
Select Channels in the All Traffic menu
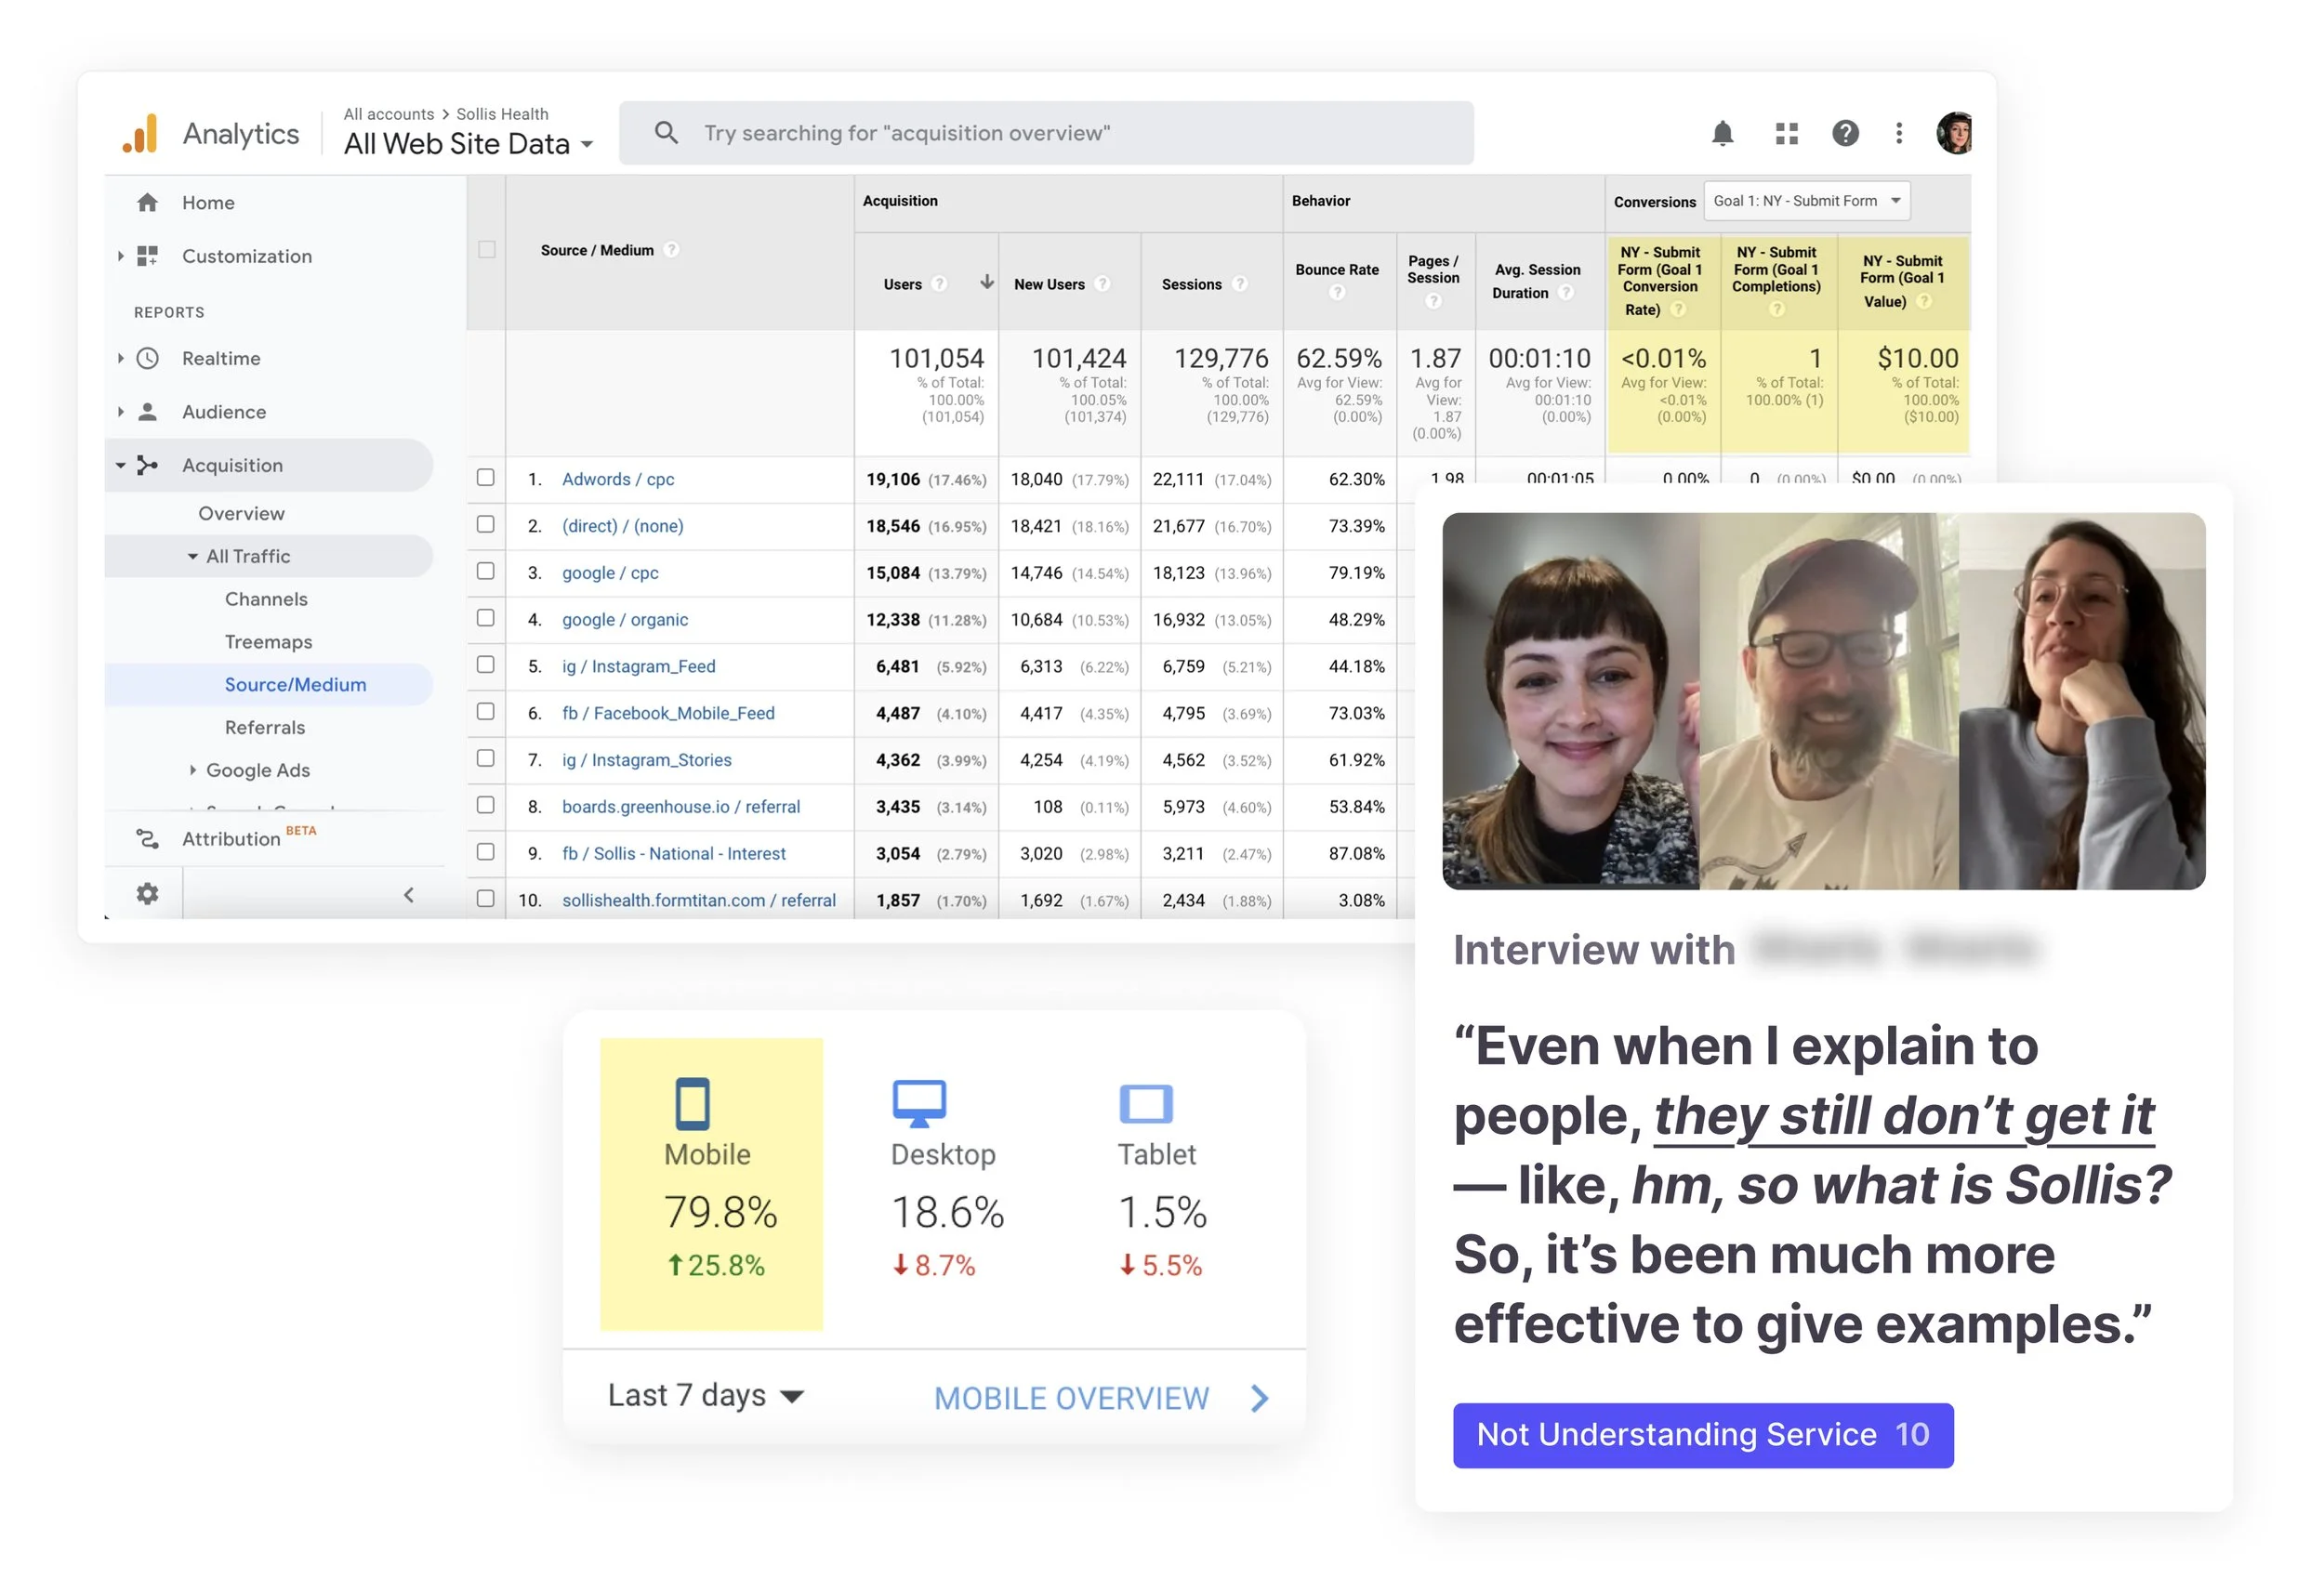click(x=266, y=599)
